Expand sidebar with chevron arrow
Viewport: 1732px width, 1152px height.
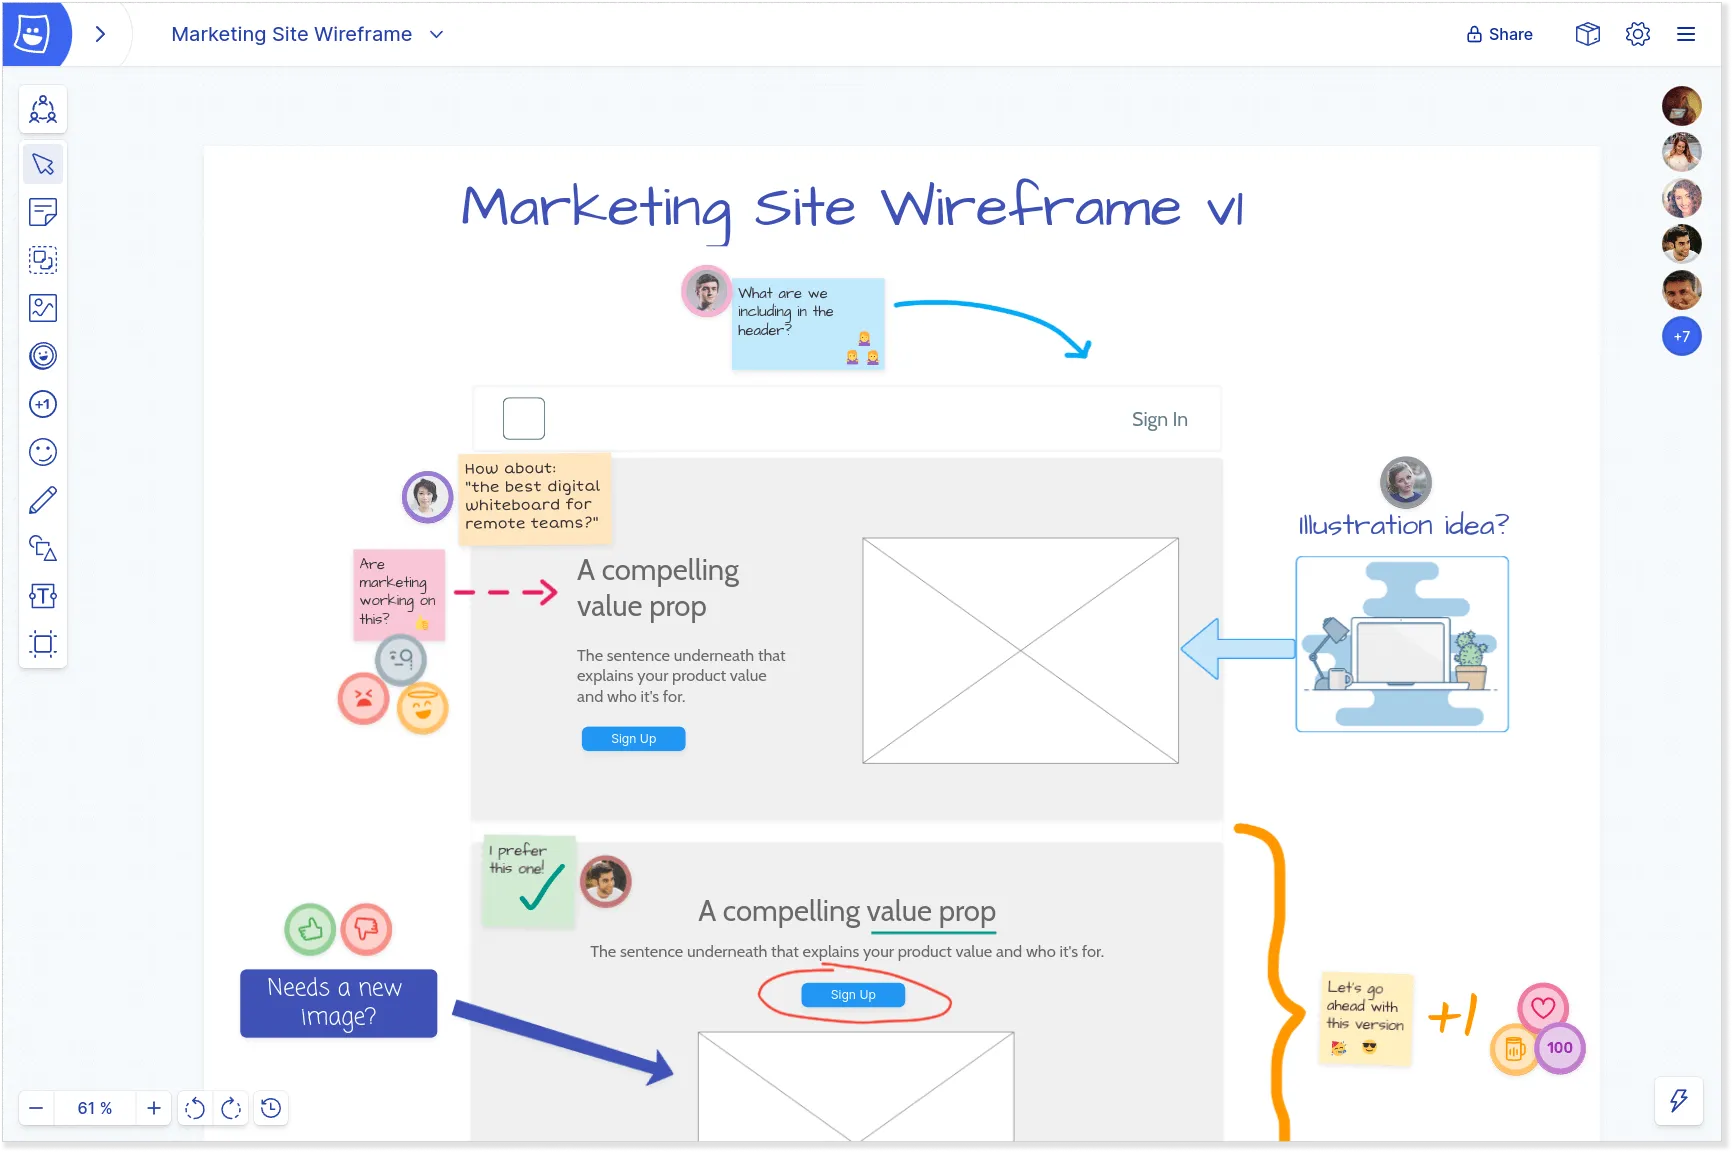(x=100, y=34)
